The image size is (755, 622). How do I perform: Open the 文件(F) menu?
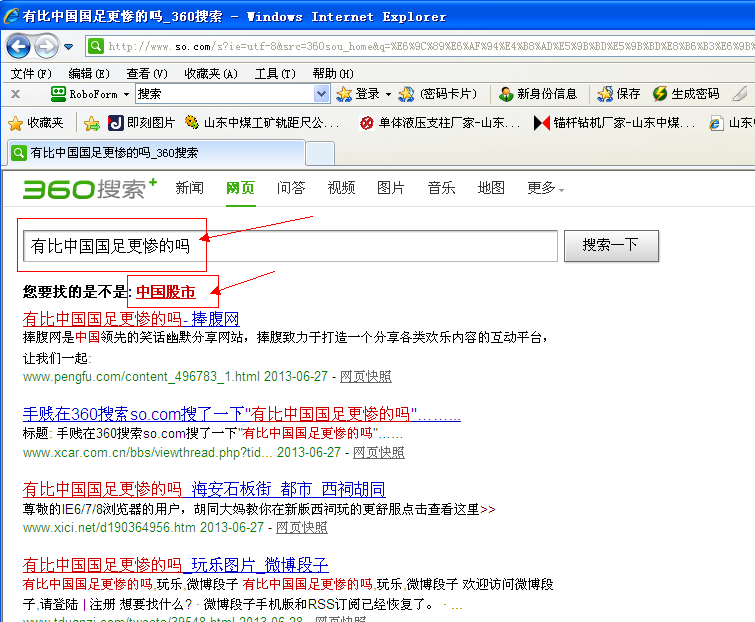31,74
